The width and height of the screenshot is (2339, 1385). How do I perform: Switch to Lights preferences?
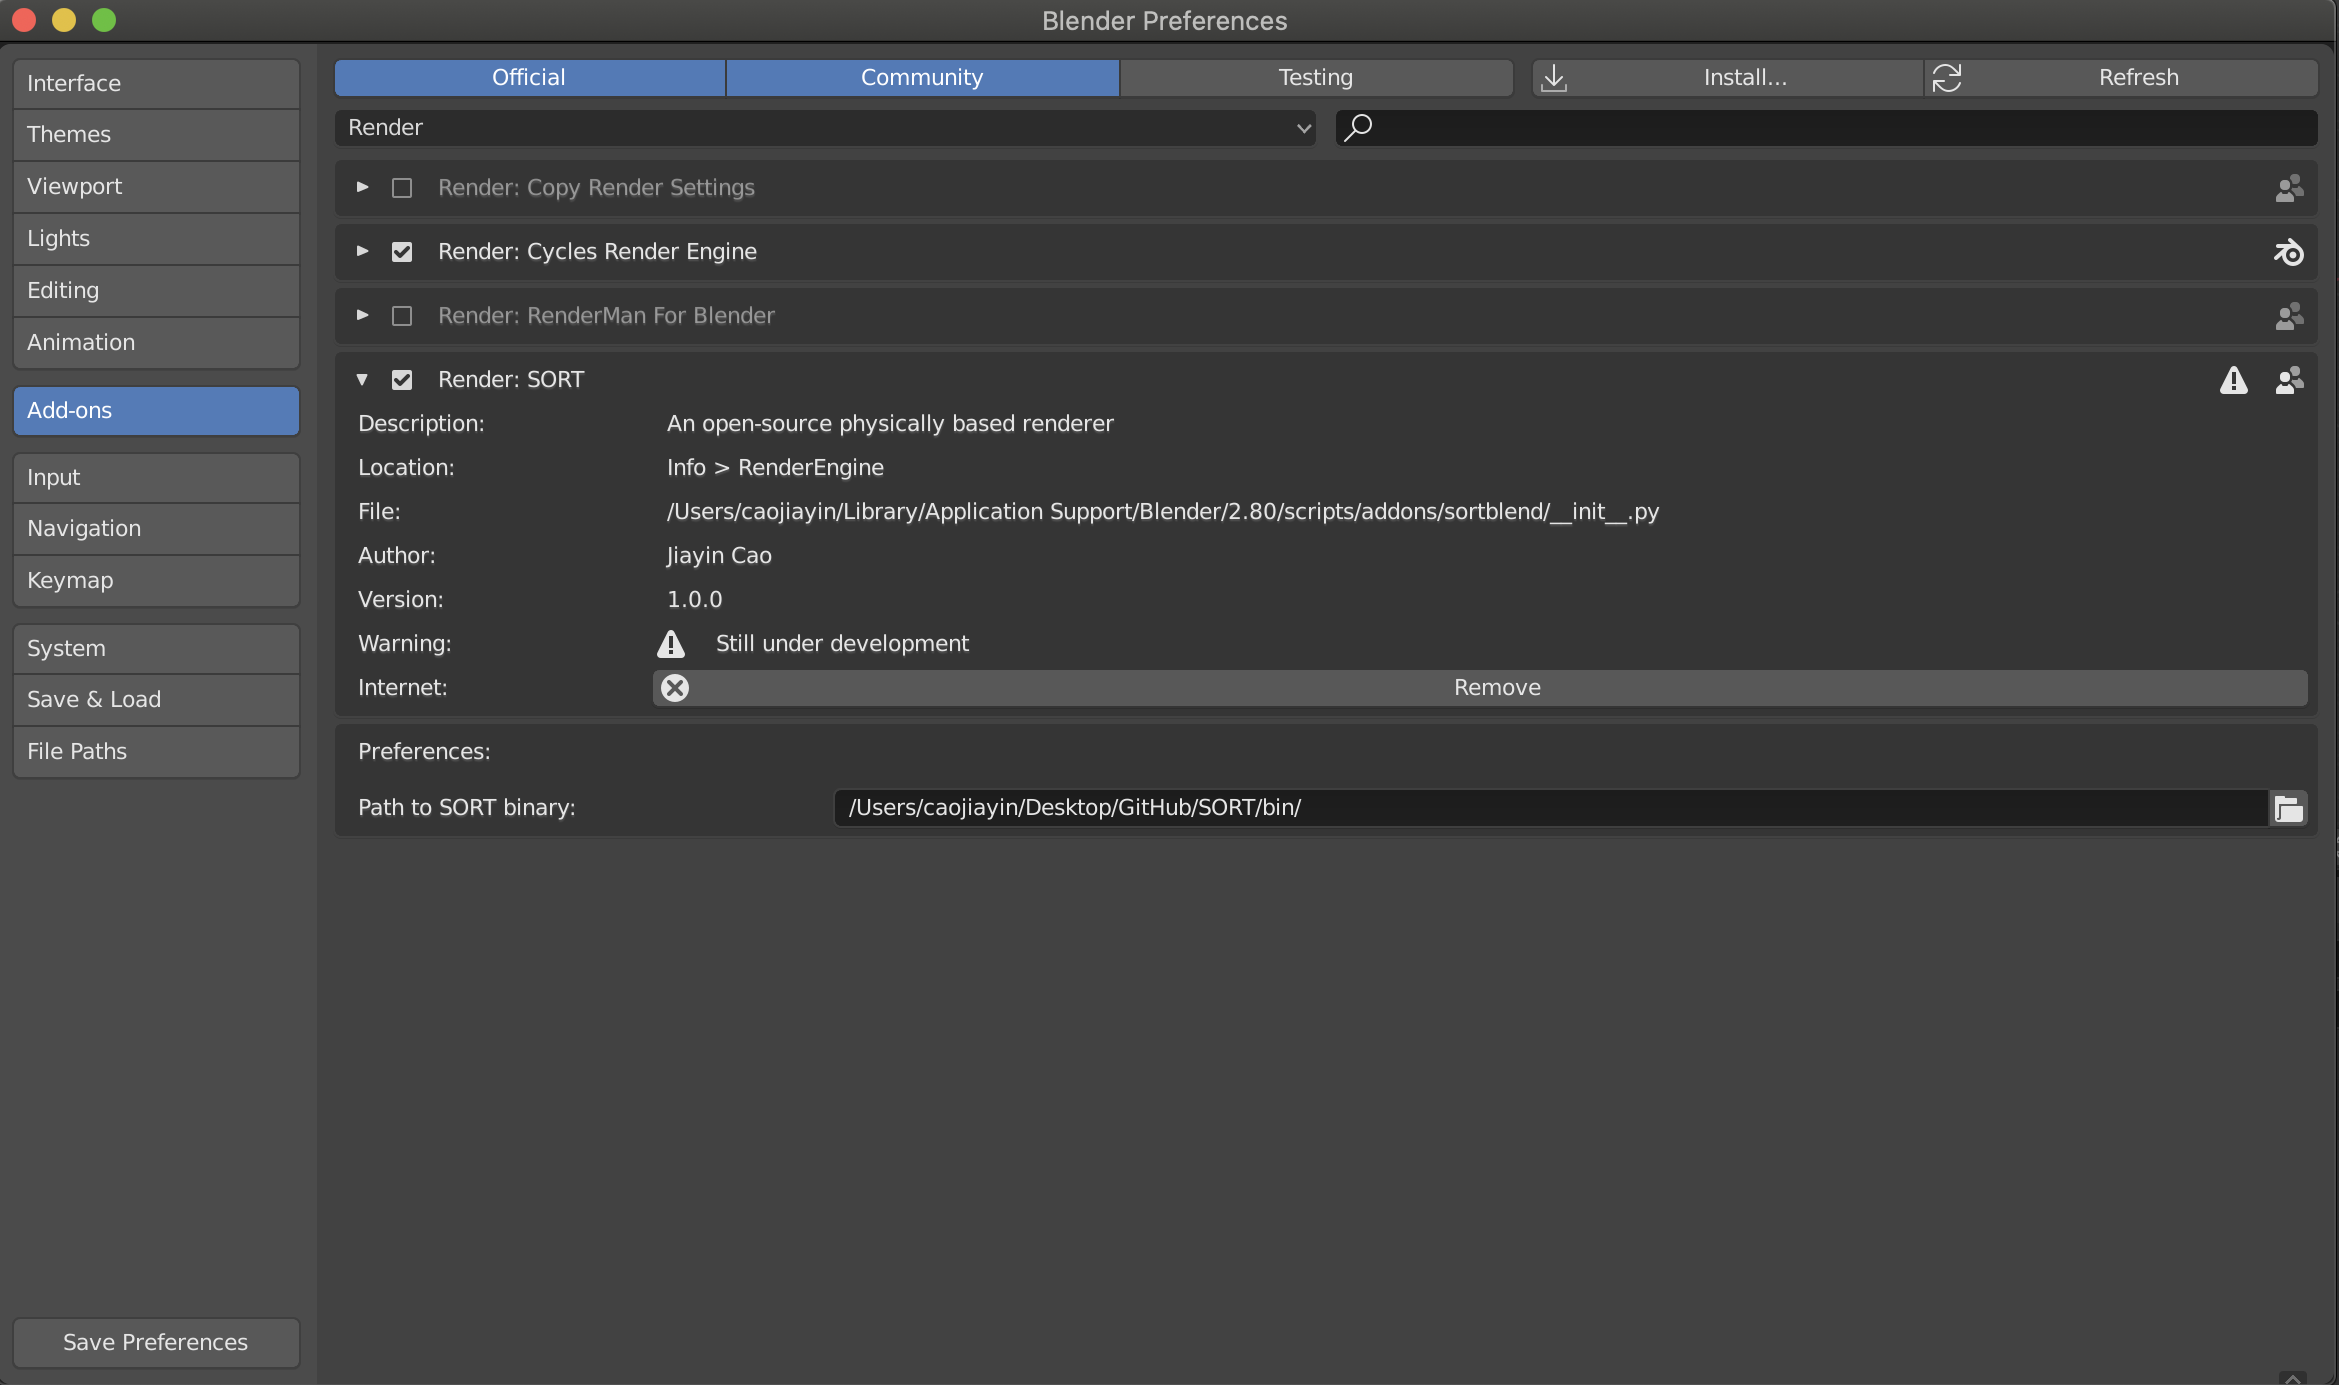156,239
